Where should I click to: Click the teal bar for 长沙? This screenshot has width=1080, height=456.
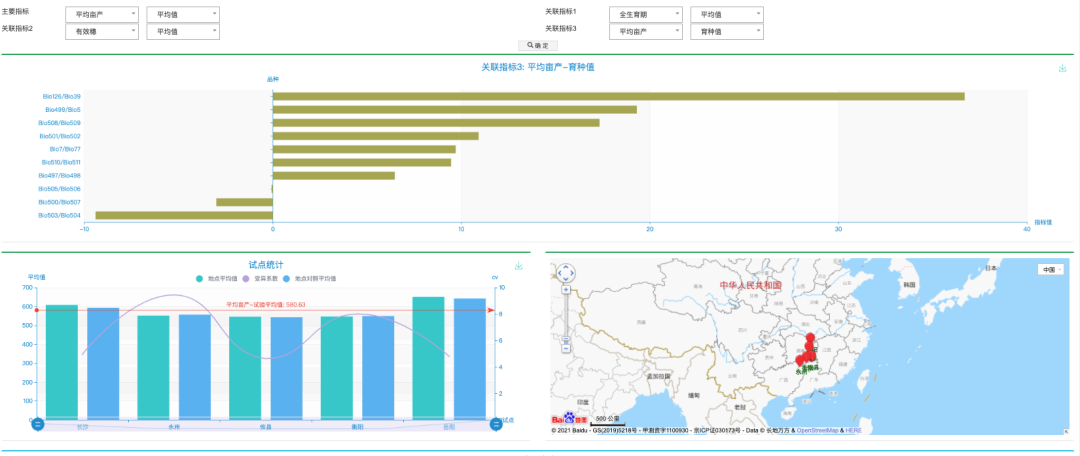62,362
